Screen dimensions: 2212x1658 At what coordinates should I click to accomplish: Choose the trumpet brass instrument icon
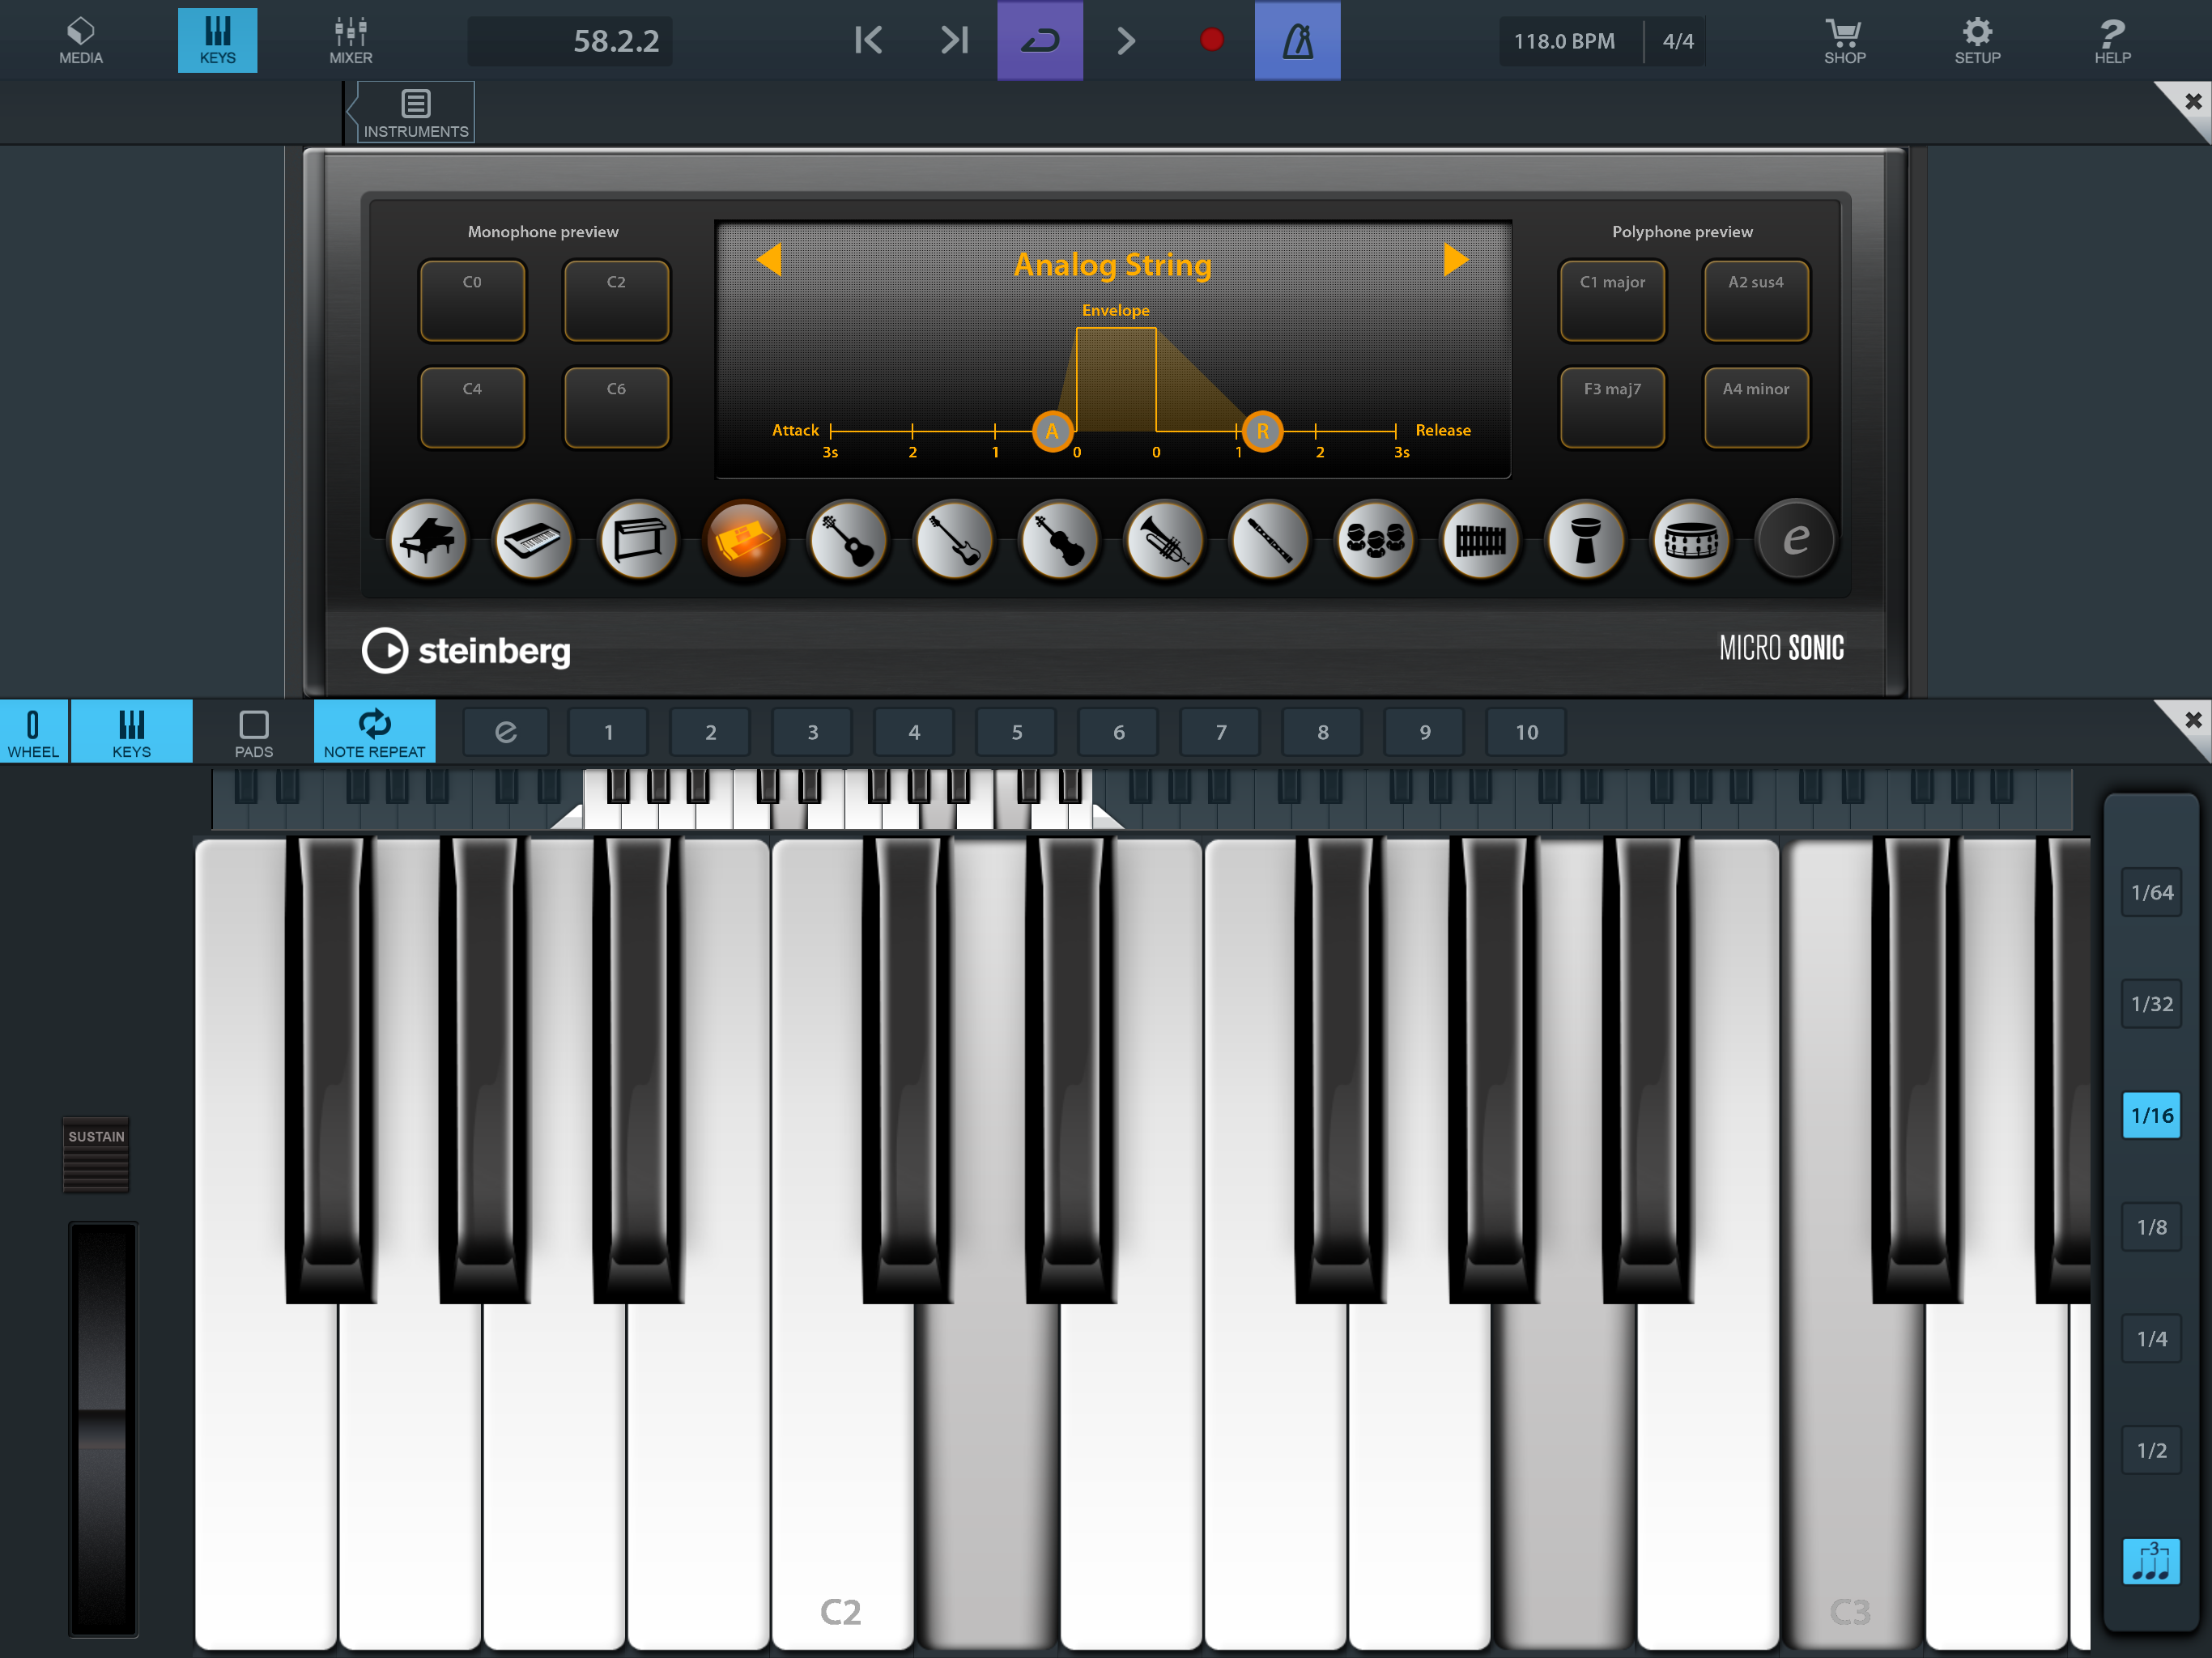pyautogui.click(x=1164, y=541)
